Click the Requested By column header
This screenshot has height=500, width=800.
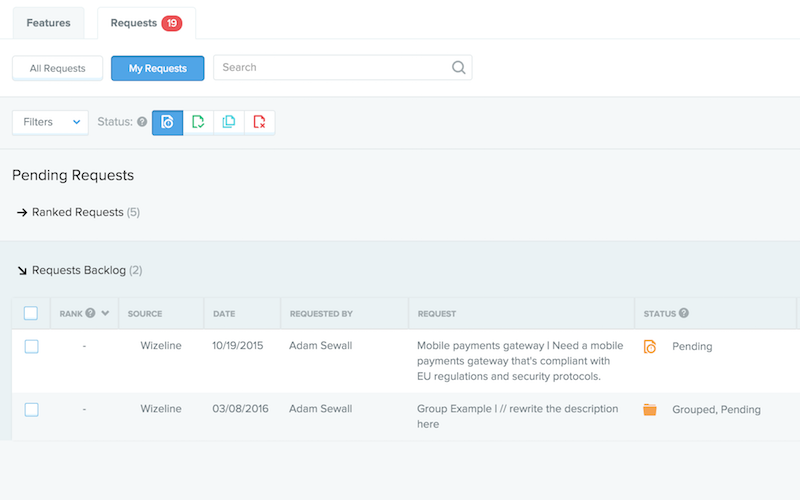point(321,314)
